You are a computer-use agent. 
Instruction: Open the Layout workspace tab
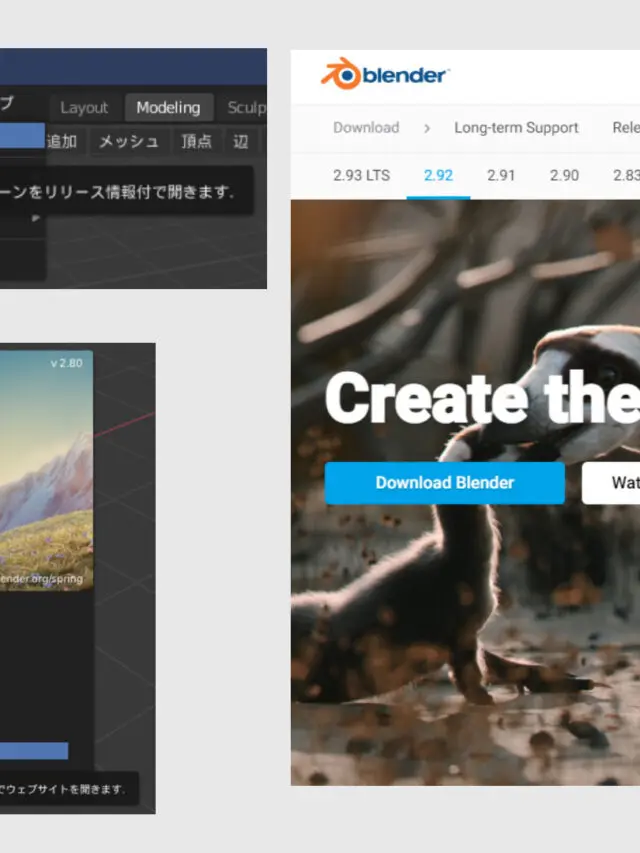pyautogui.click(x=84, y=108)
